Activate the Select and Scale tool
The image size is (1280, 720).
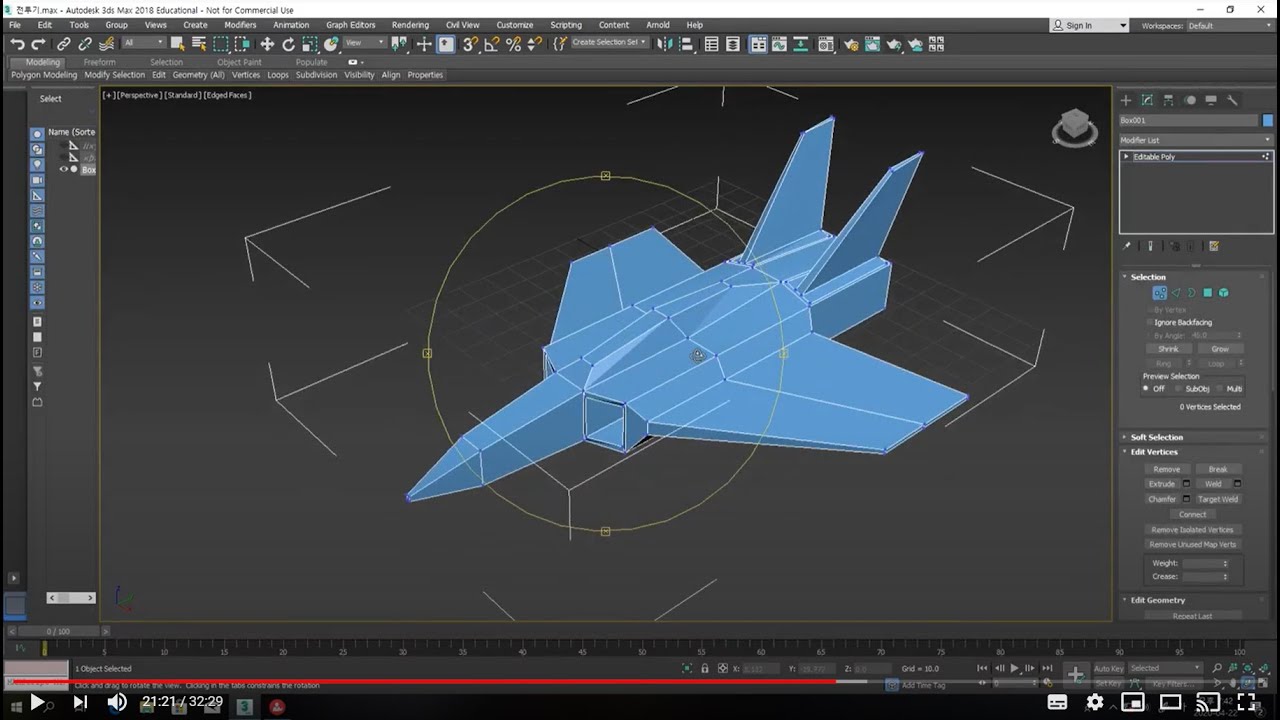(310, 44)
